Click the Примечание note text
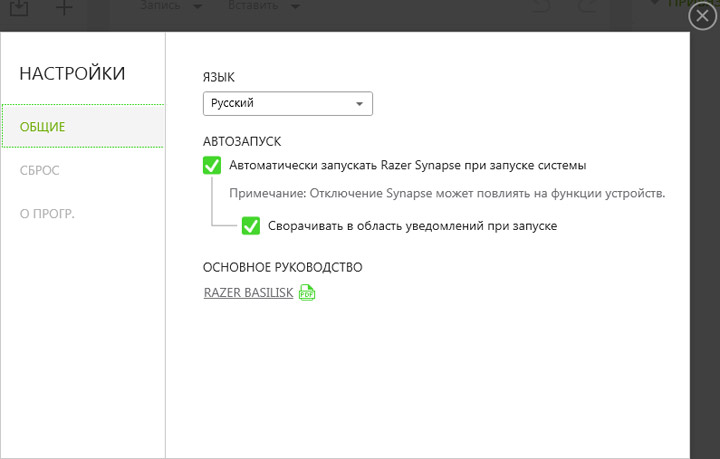This screenshot has height=459, width=720. point(447,193)
